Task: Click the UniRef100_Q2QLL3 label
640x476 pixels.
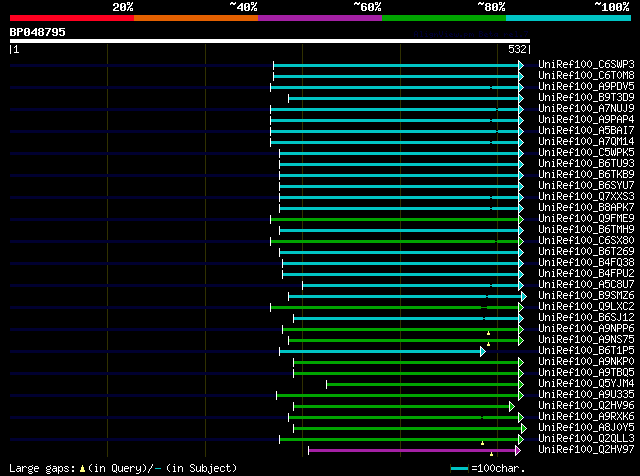Action: [586, 439]
